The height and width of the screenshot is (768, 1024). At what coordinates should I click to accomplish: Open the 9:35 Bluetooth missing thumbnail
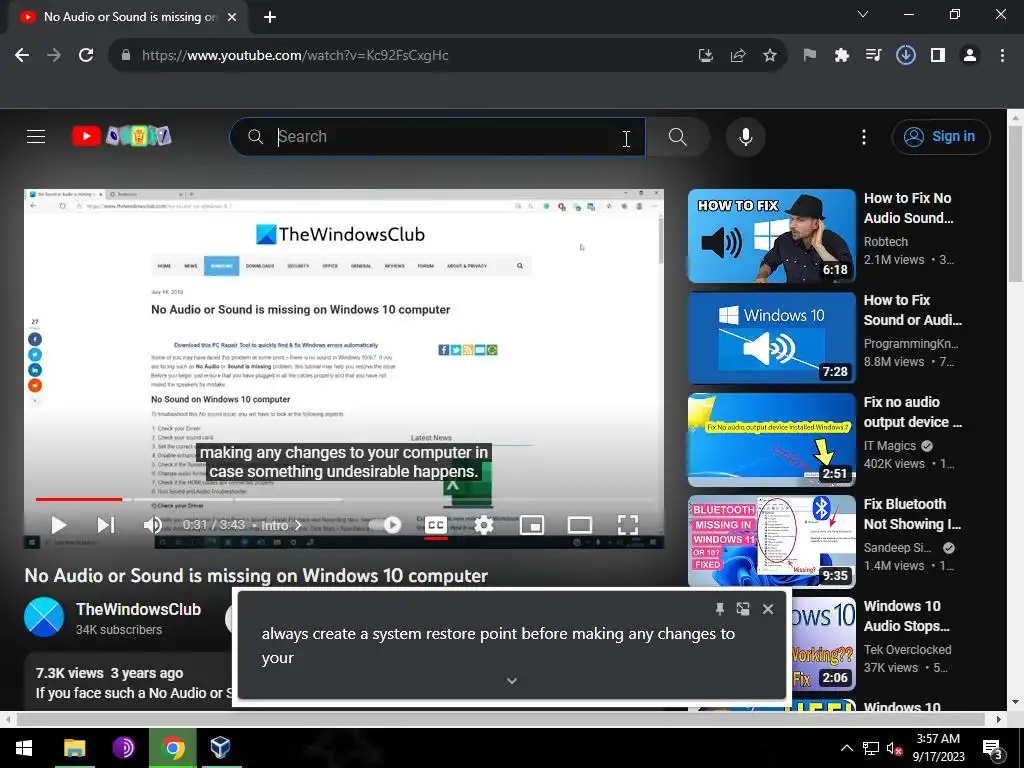click(x=771, y=541)
